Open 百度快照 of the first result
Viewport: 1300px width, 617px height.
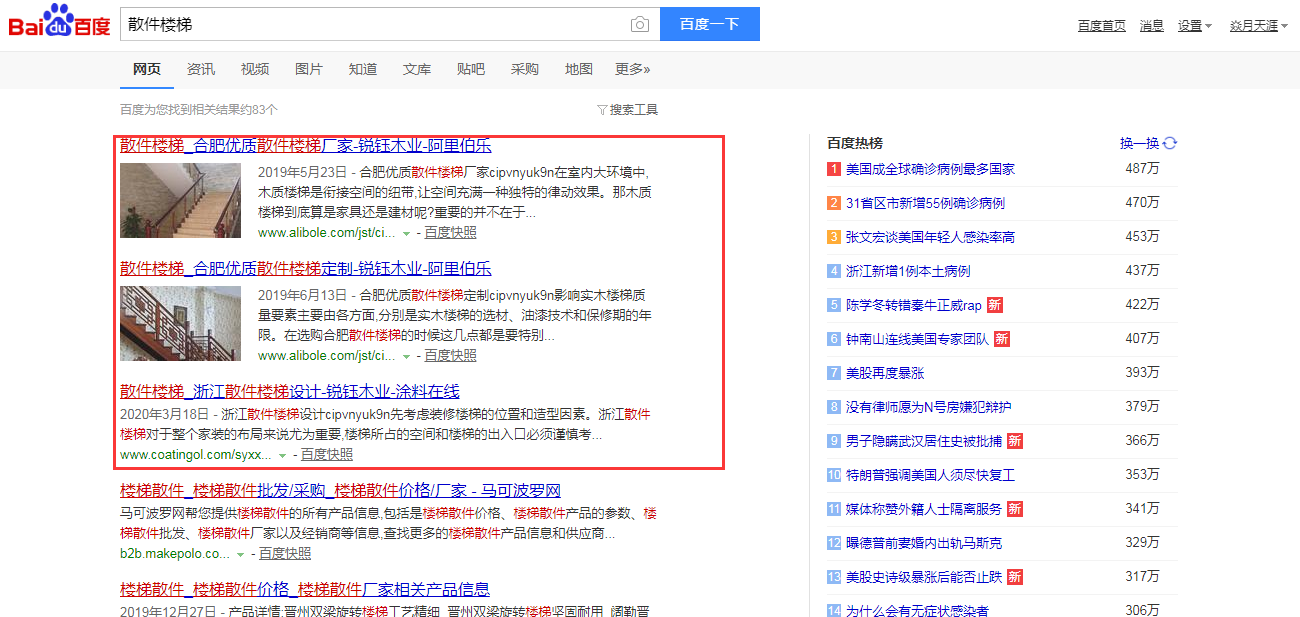point(452,231)
